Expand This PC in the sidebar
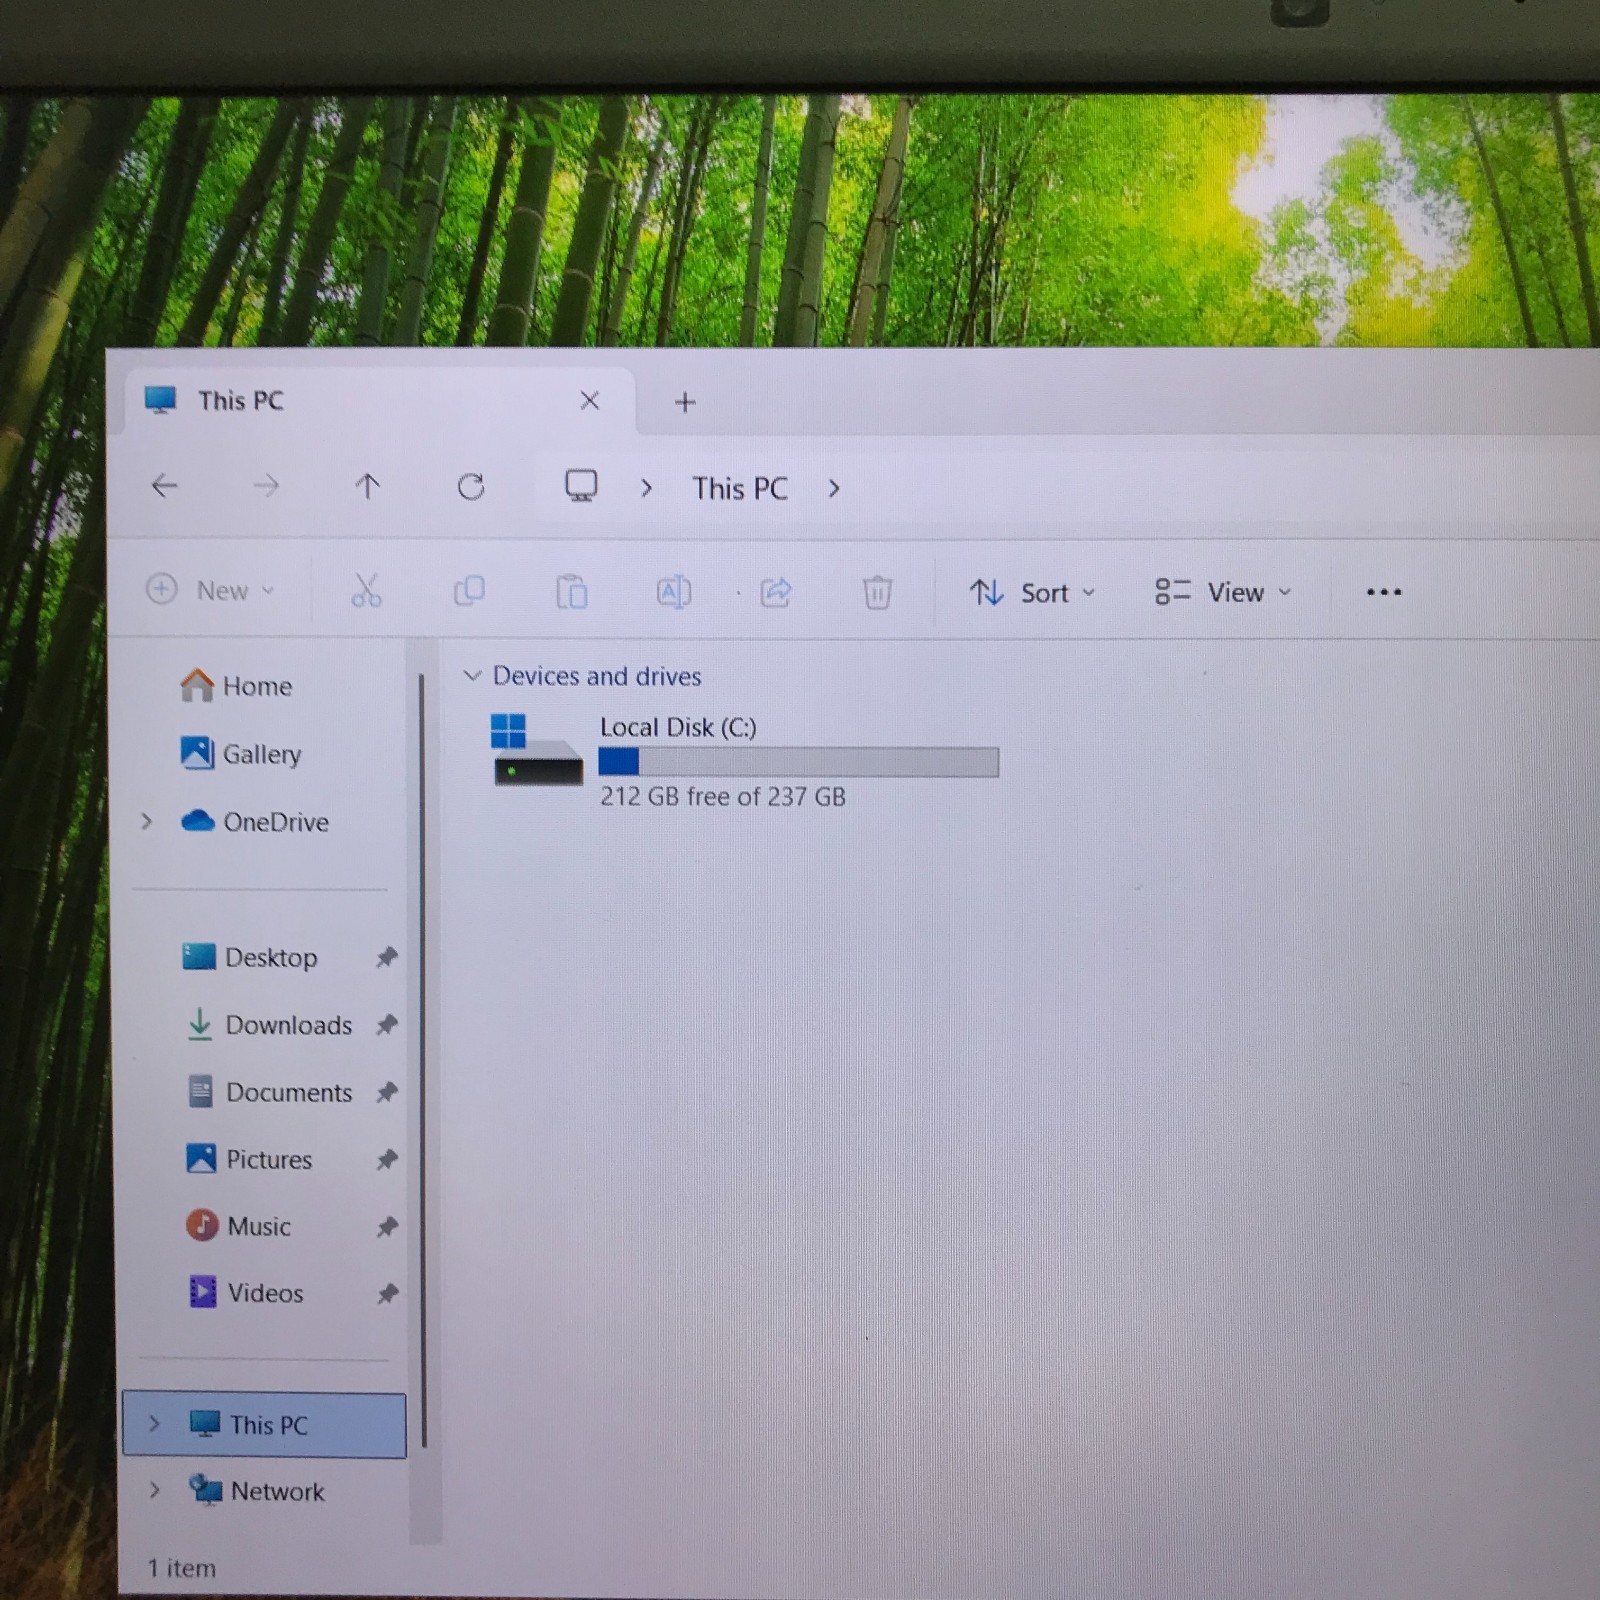Image resolution: width=1600 pixels, height=1600 pixels. pos(154,1424)
